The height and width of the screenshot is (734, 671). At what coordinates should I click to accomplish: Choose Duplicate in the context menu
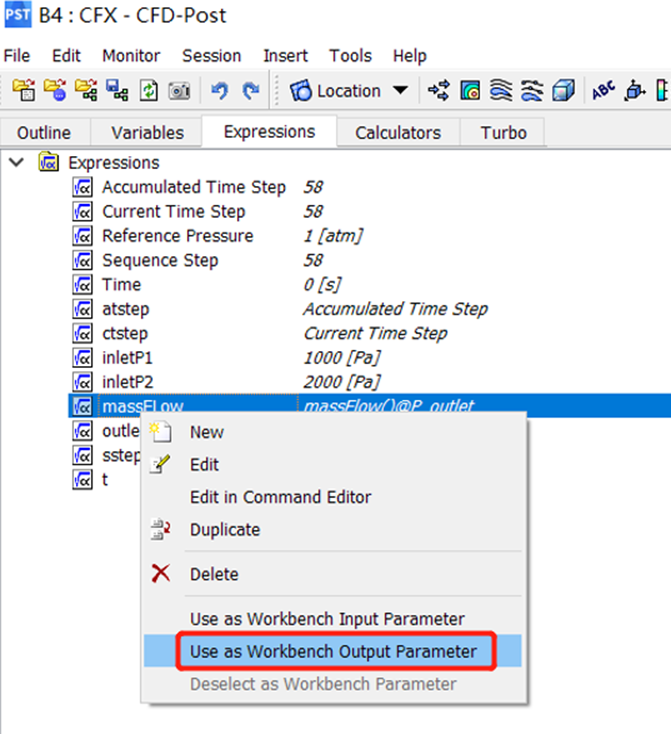tap(332, 530)
